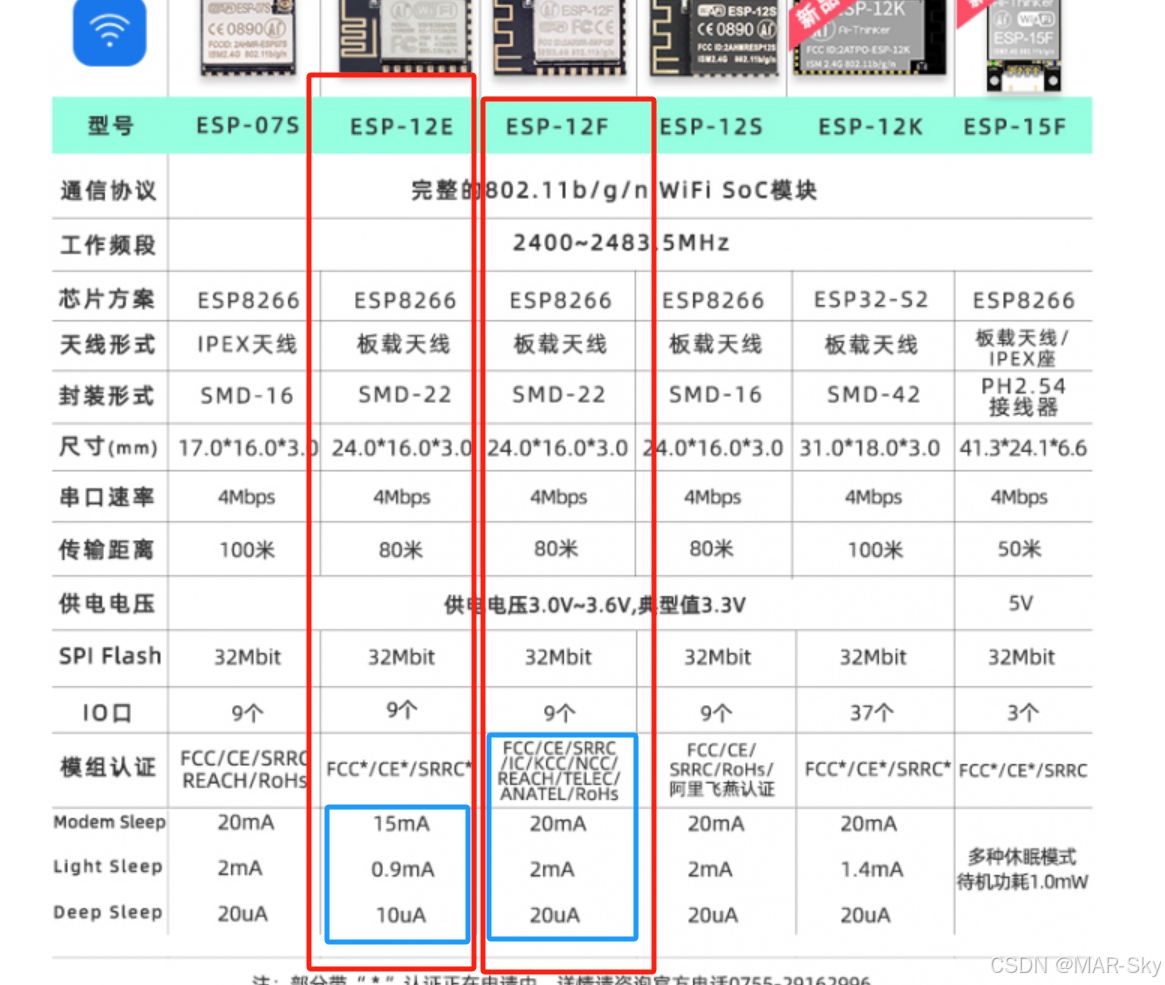This screenshot has width=1165, height=985.
Task: Click the Modem Sleep row label
Action: [109, 822]
